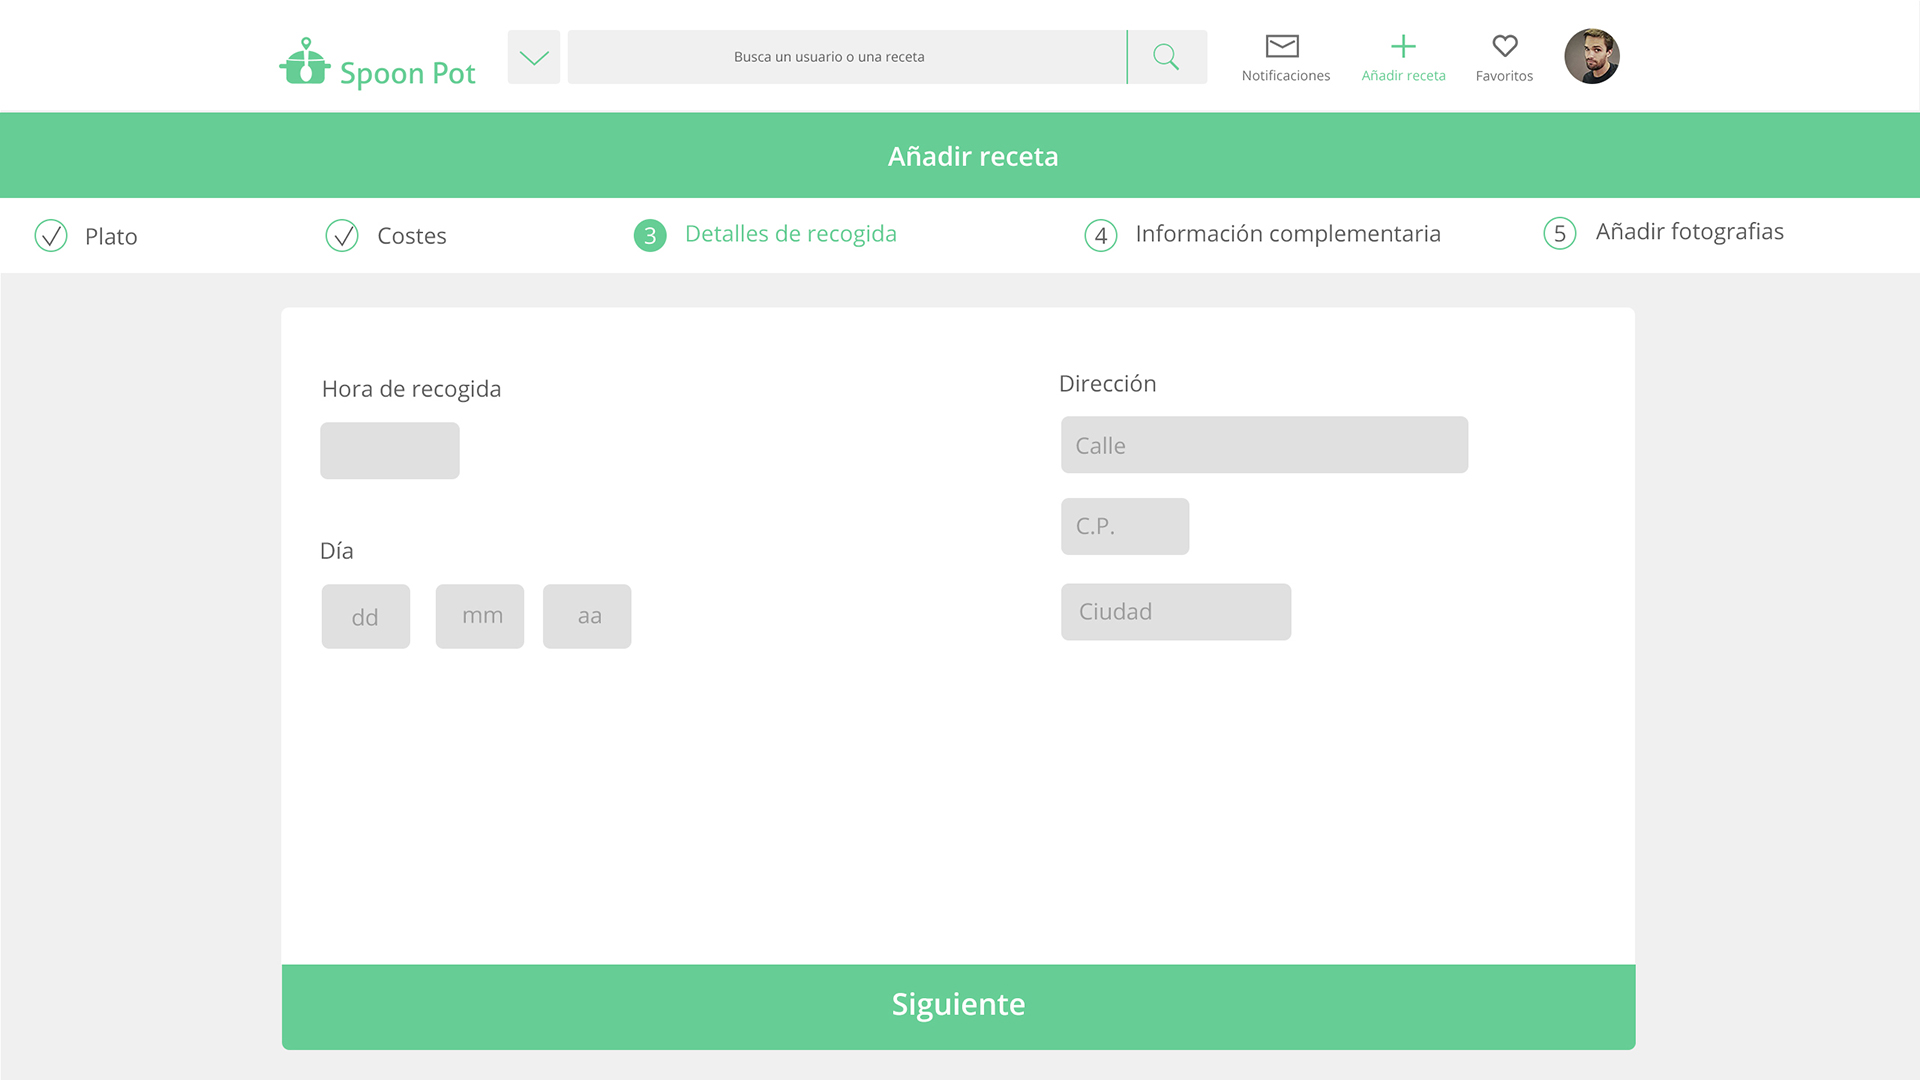Viewport: 1920px width, 1080px height.
Task: Click the Ciudad field
Action: pos(1176,612)
